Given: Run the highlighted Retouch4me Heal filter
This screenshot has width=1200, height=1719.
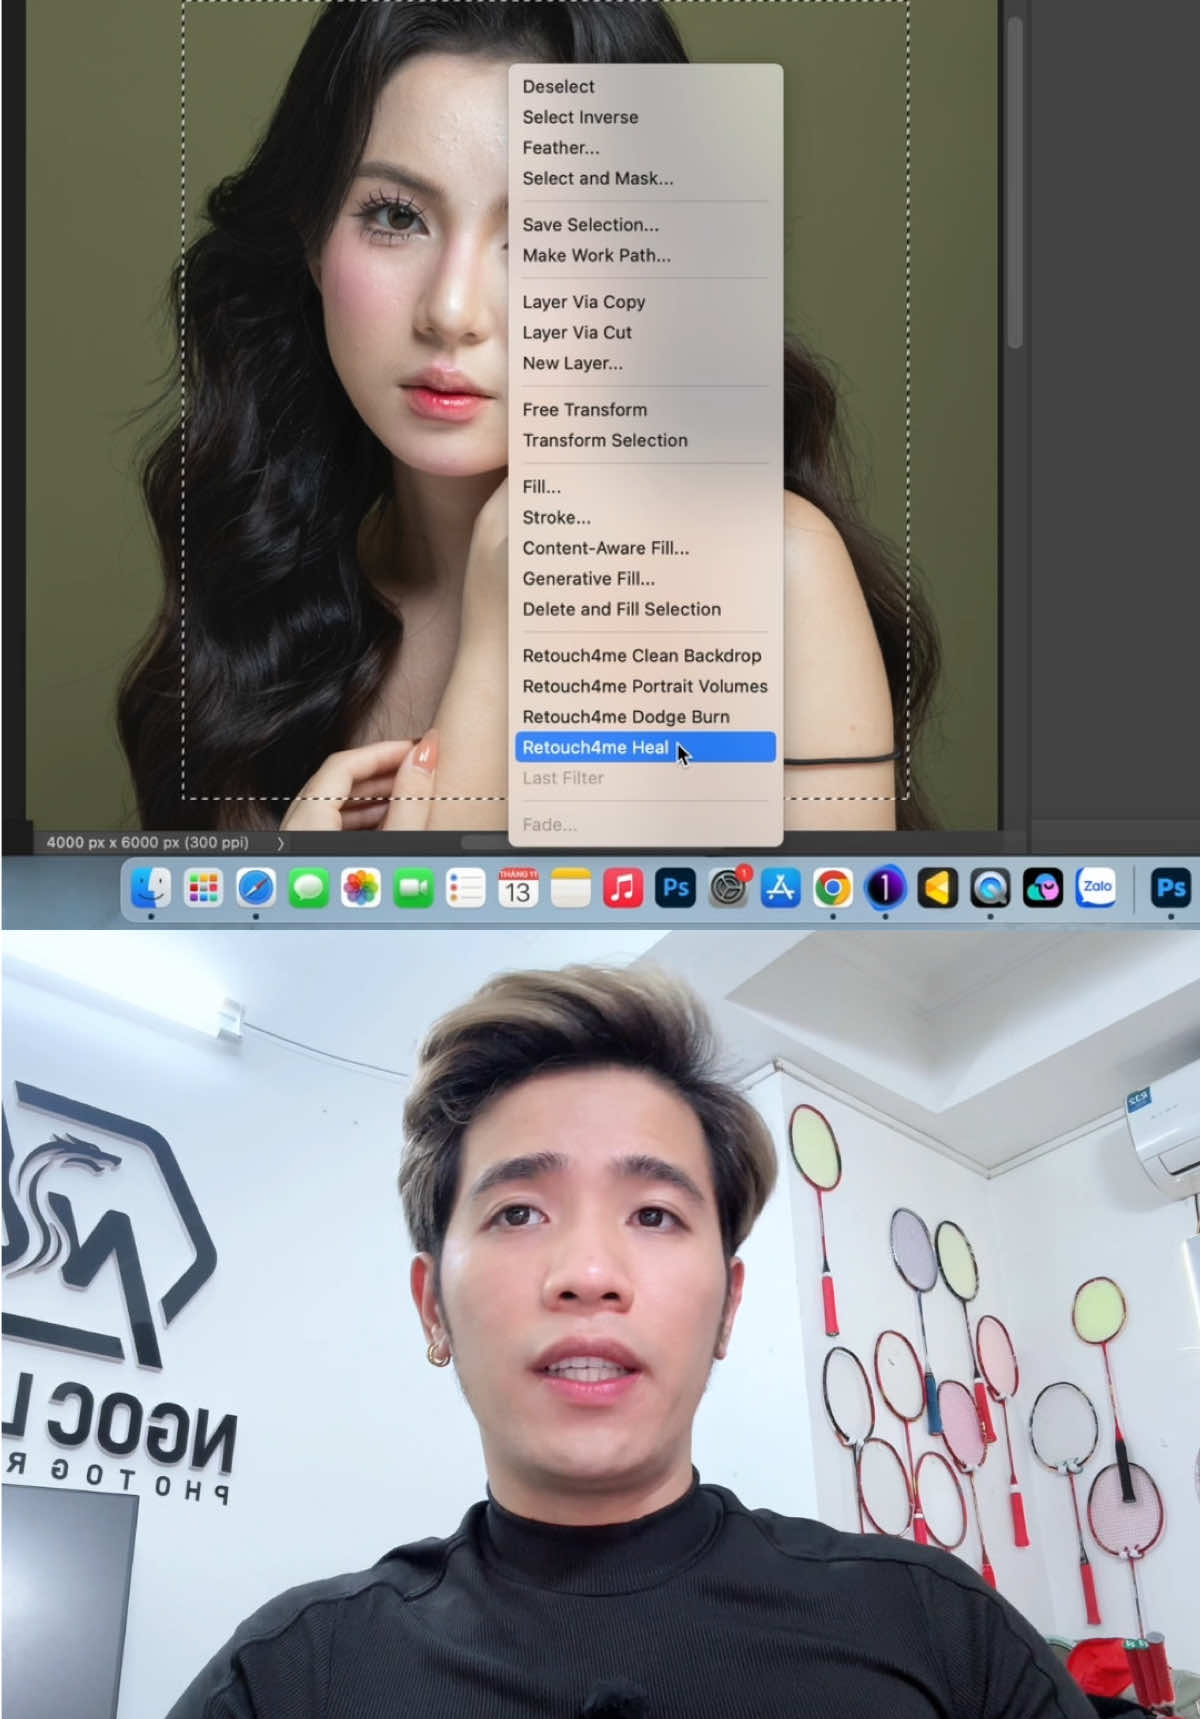Looking at the screenshot, I should pos(645,747).
